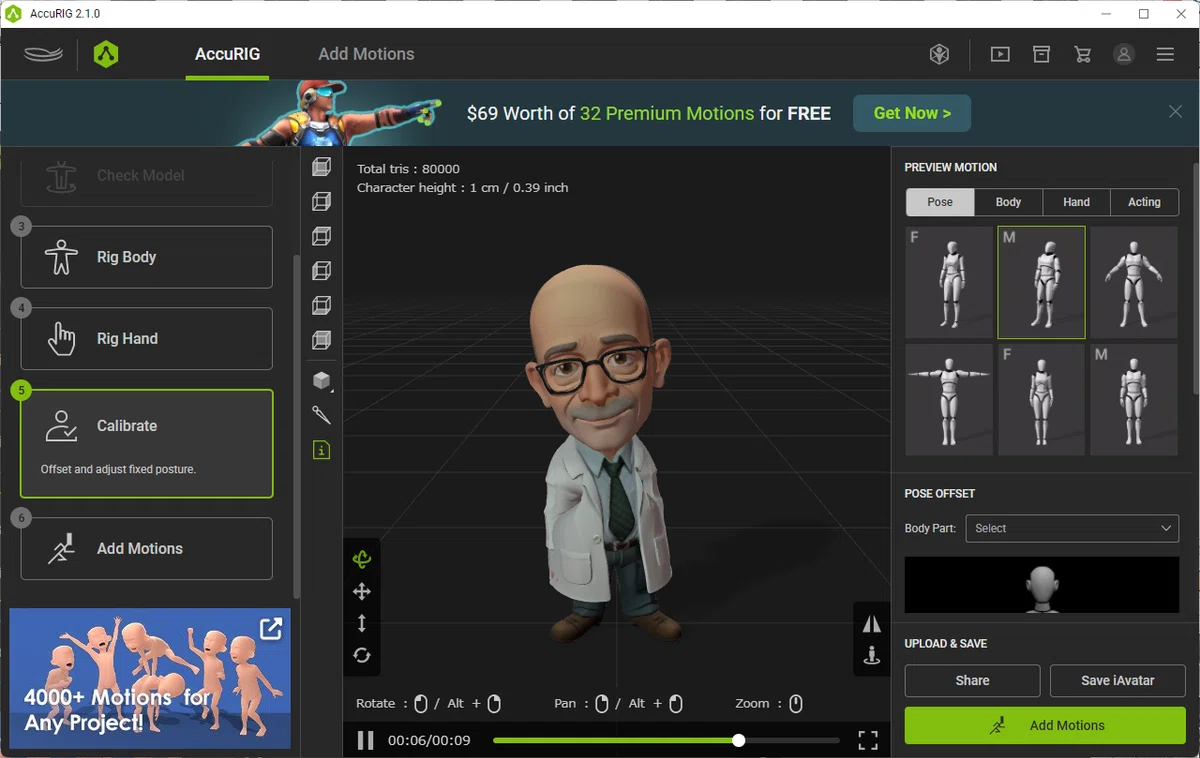Click the Save iAvatar button
This screenshot has width=1200, height=758.
pos(1117,681)
